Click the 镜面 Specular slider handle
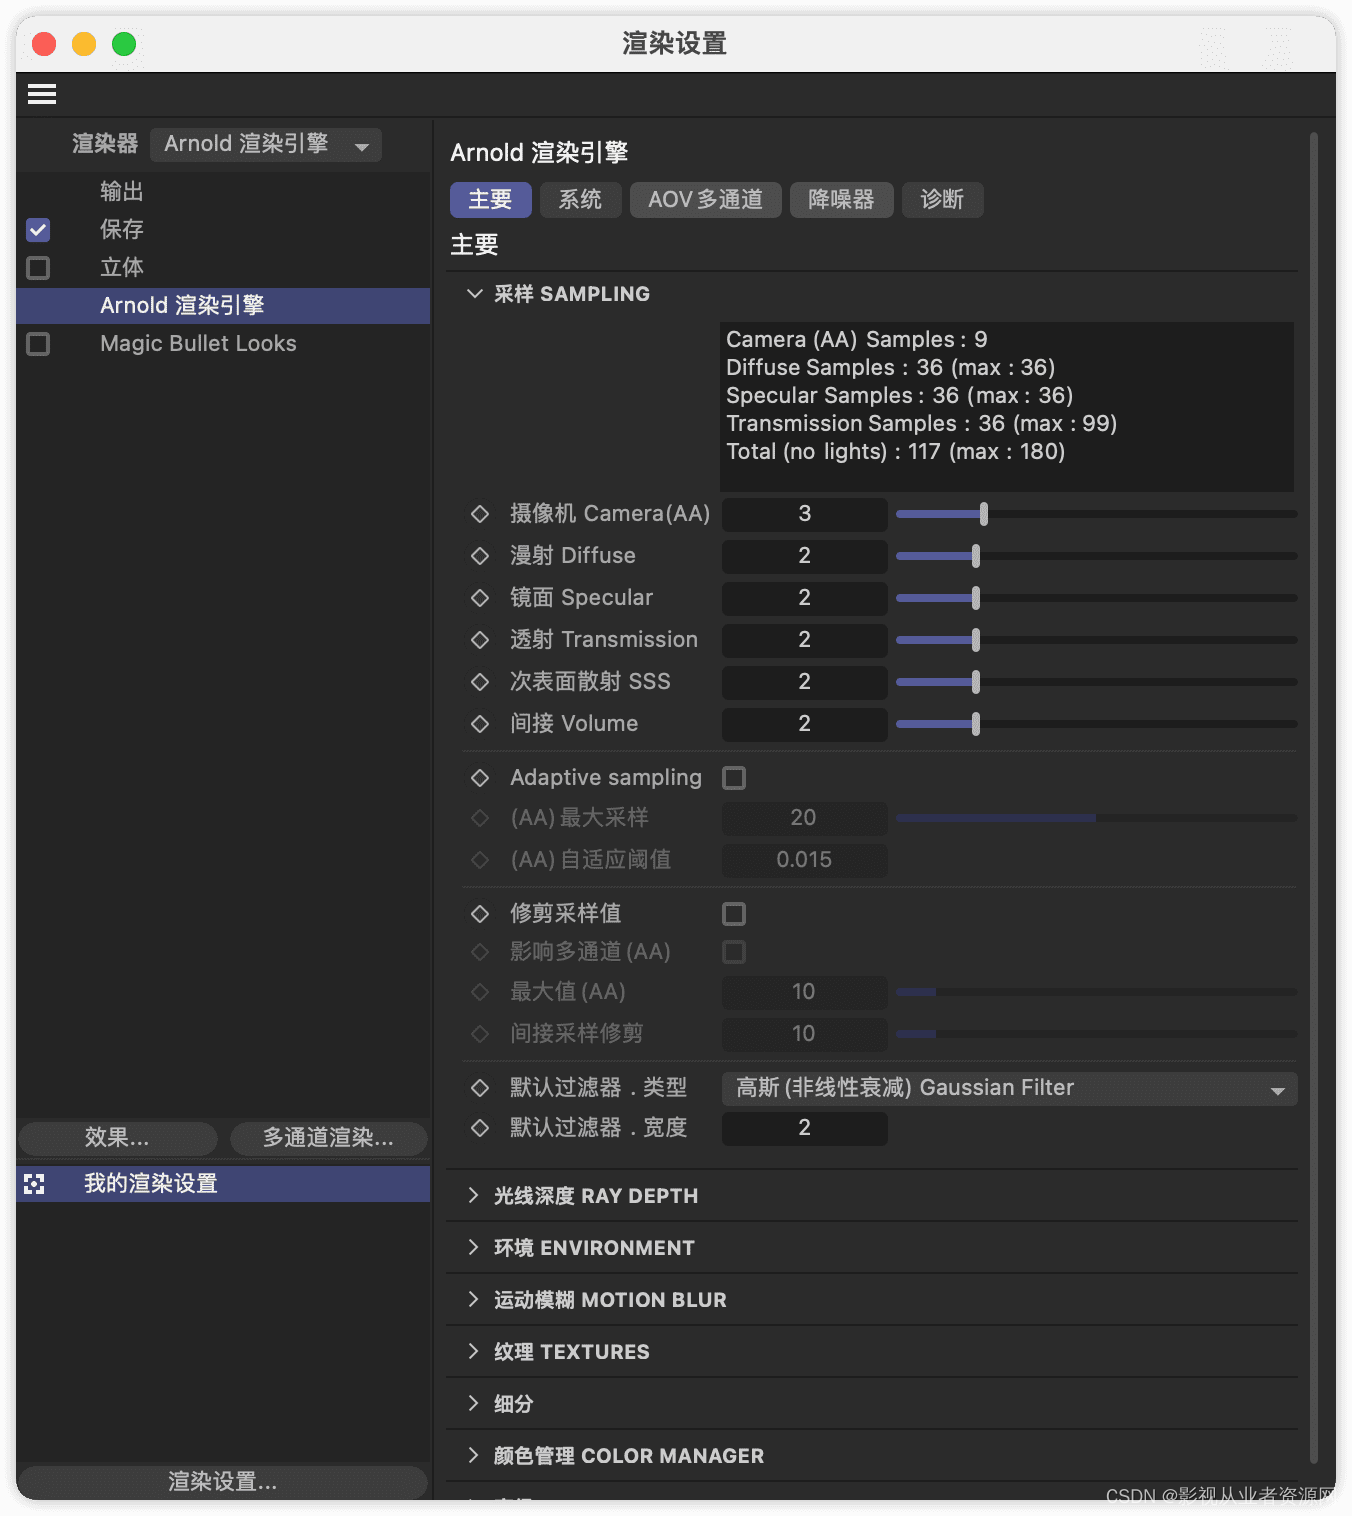 [976, 598]
